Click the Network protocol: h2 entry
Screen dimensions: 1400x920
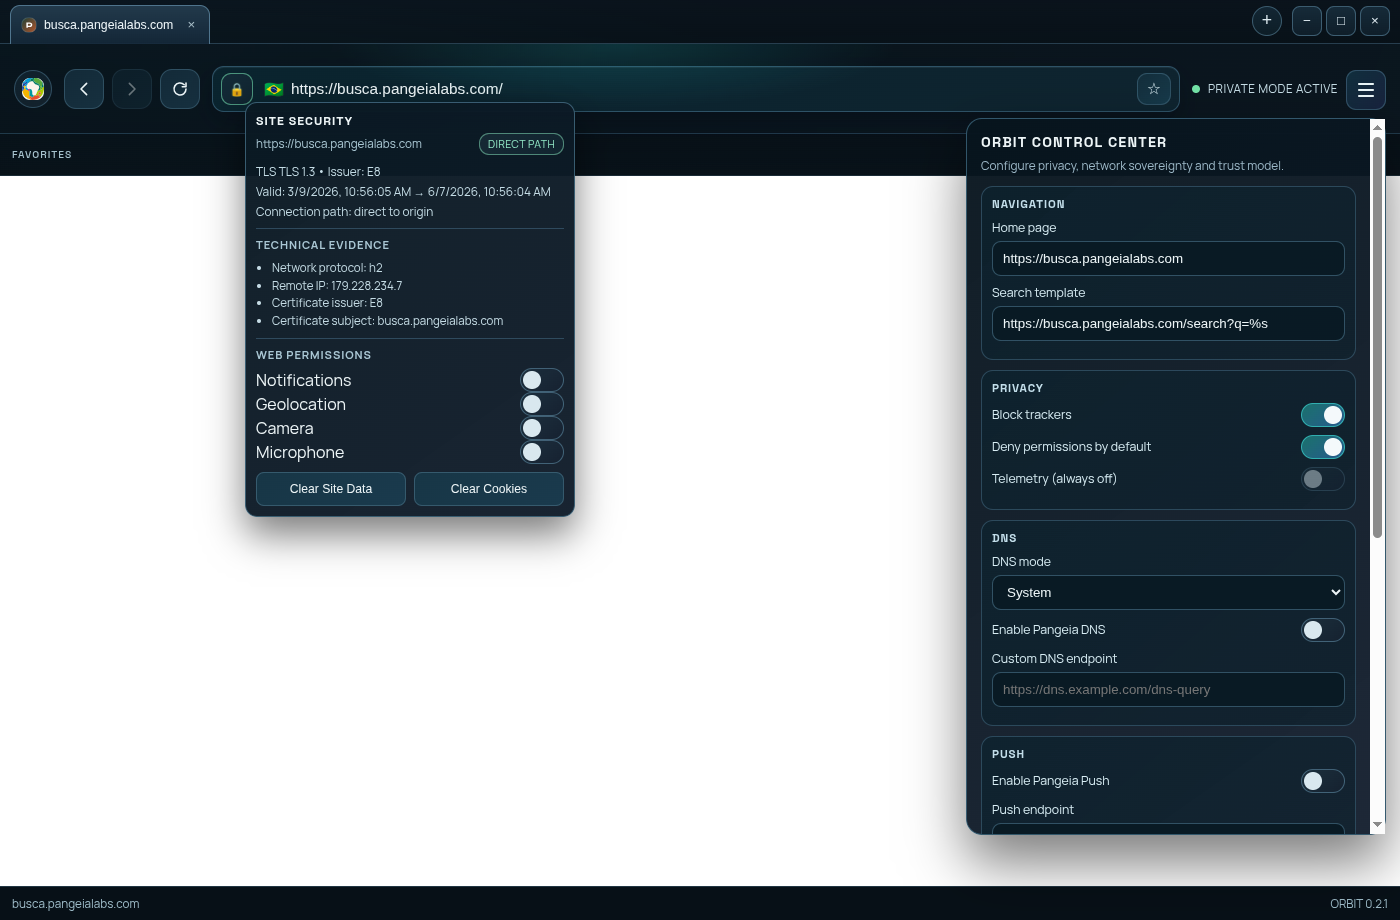pyautogui.click(x=327, y=268)
